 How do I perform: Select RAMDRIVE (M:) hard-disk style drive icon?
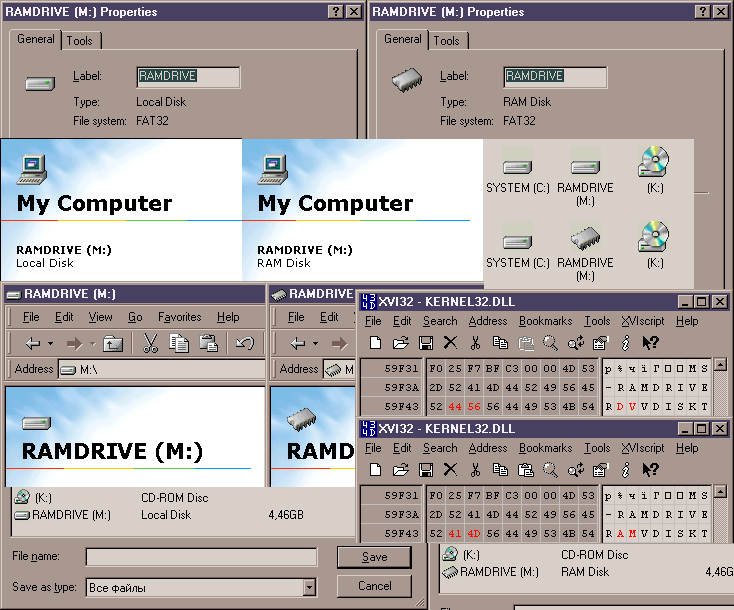[585, 166]
